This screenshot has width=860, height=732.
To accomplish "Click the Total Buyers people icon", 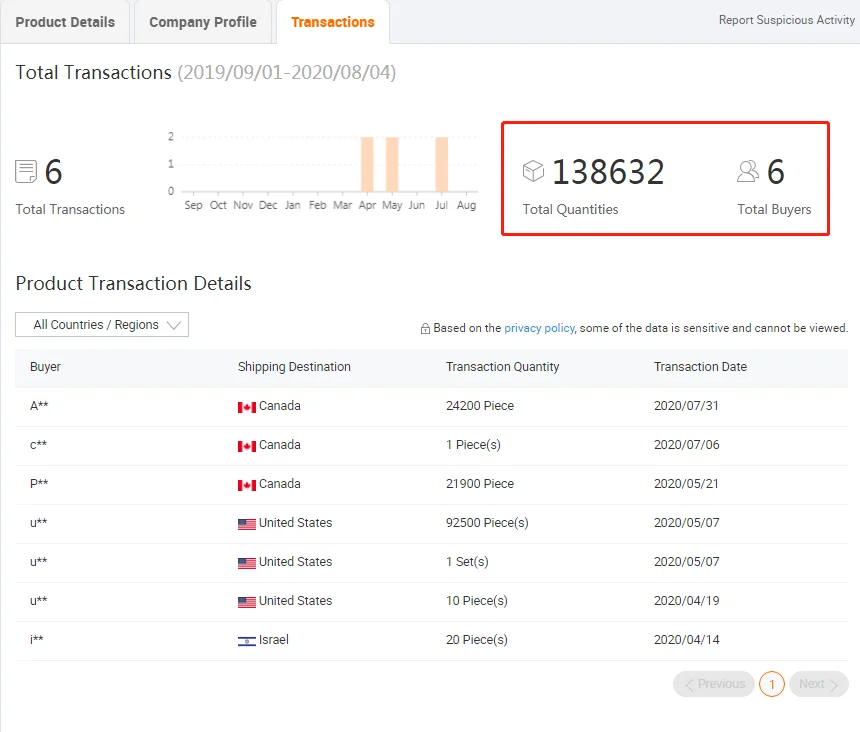I will [x=748, y=172].
